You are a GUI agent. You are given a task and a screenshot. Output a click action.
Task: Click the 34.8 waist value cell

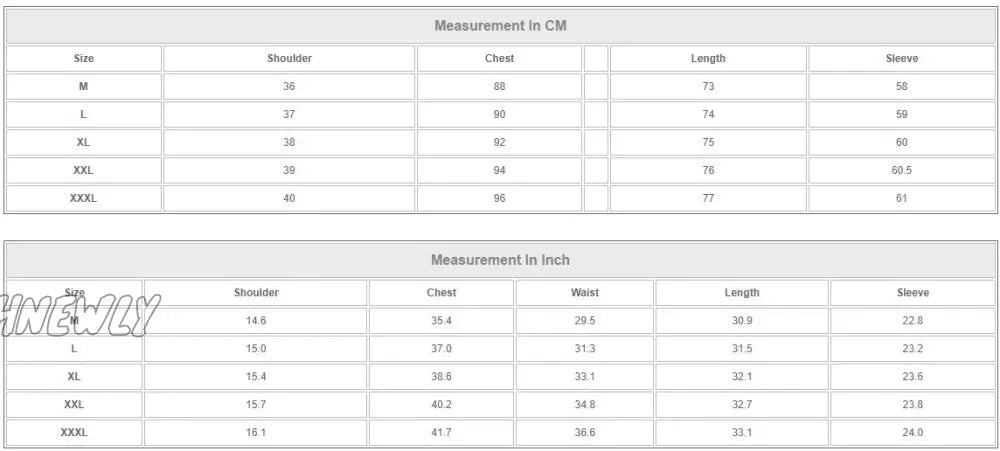pyautogui.click(x=585, y=404)
